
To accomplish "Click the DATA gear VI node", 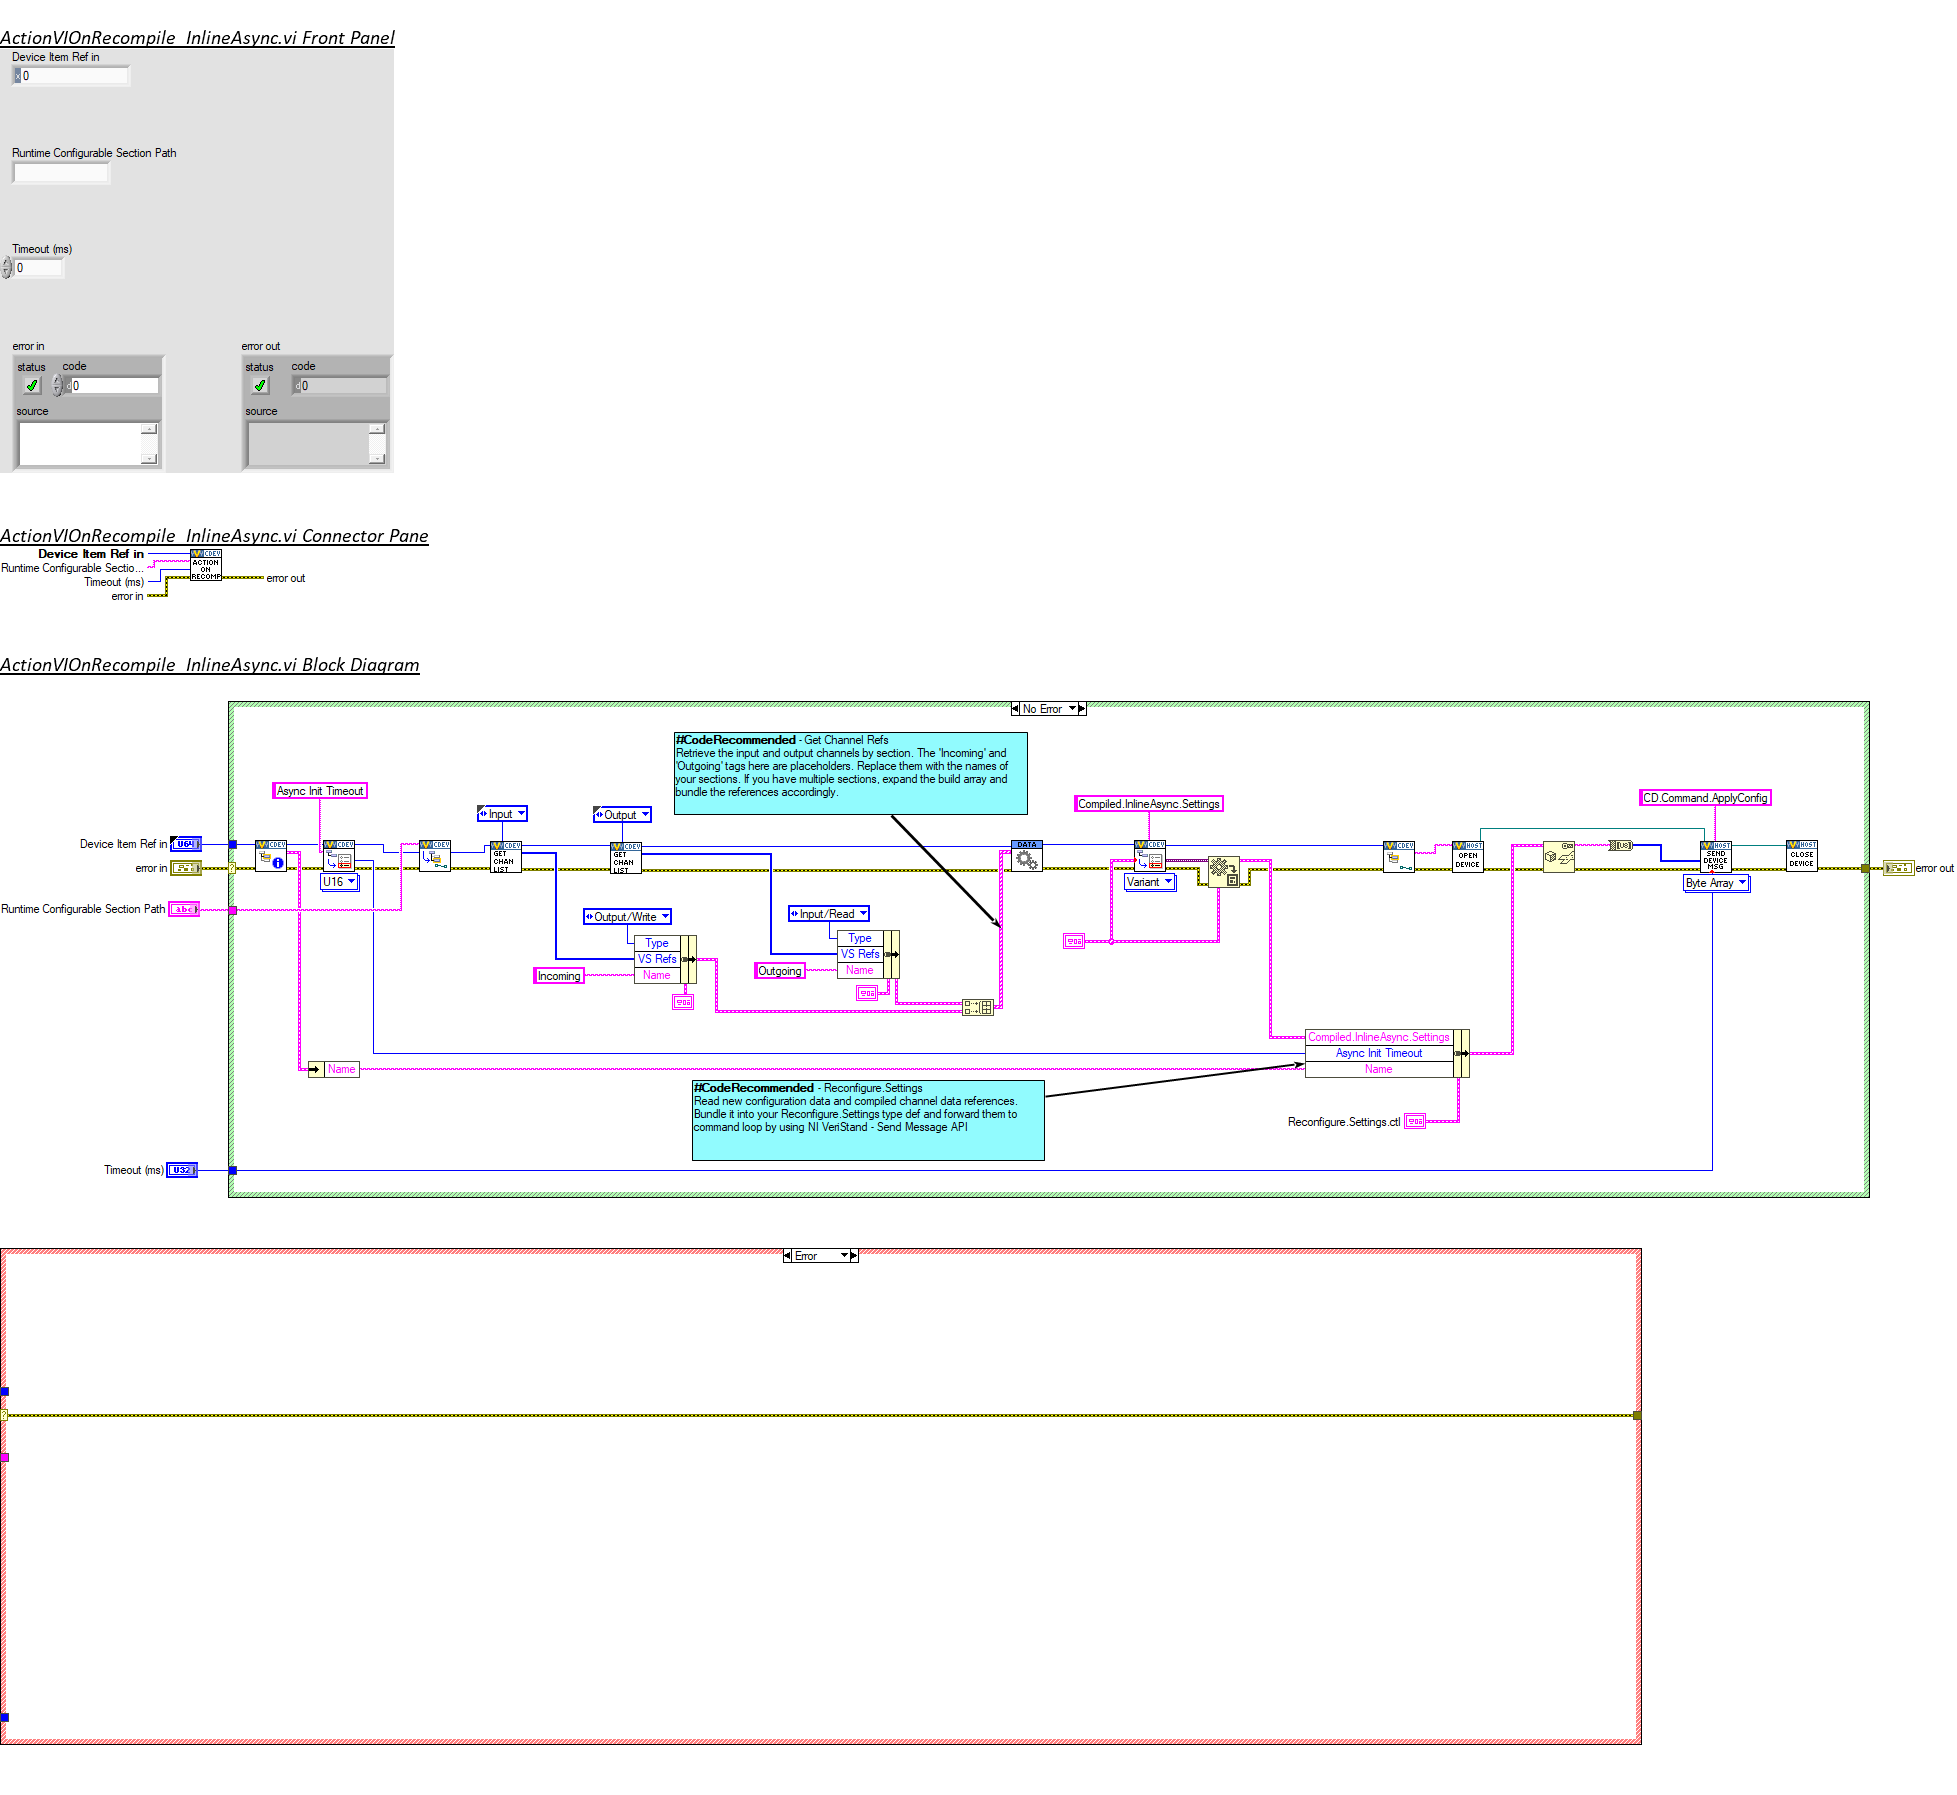I will click(1026, 857).
